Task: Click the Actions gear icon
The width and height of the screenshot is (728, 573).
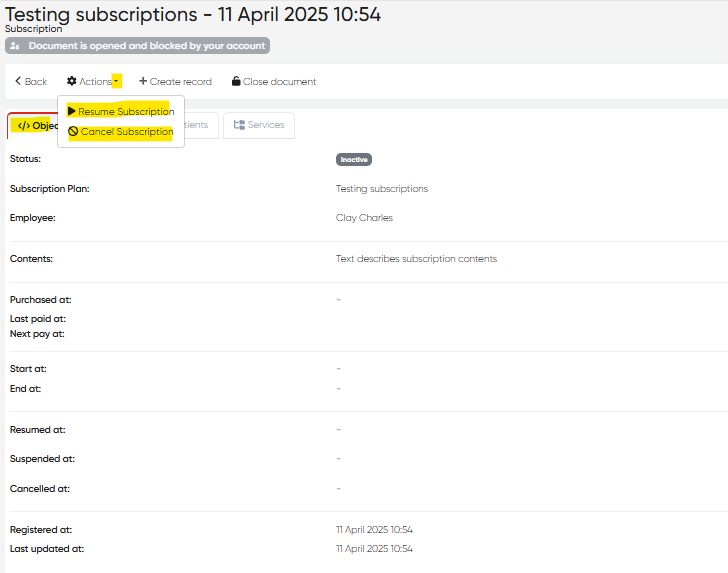Action: 72,81
